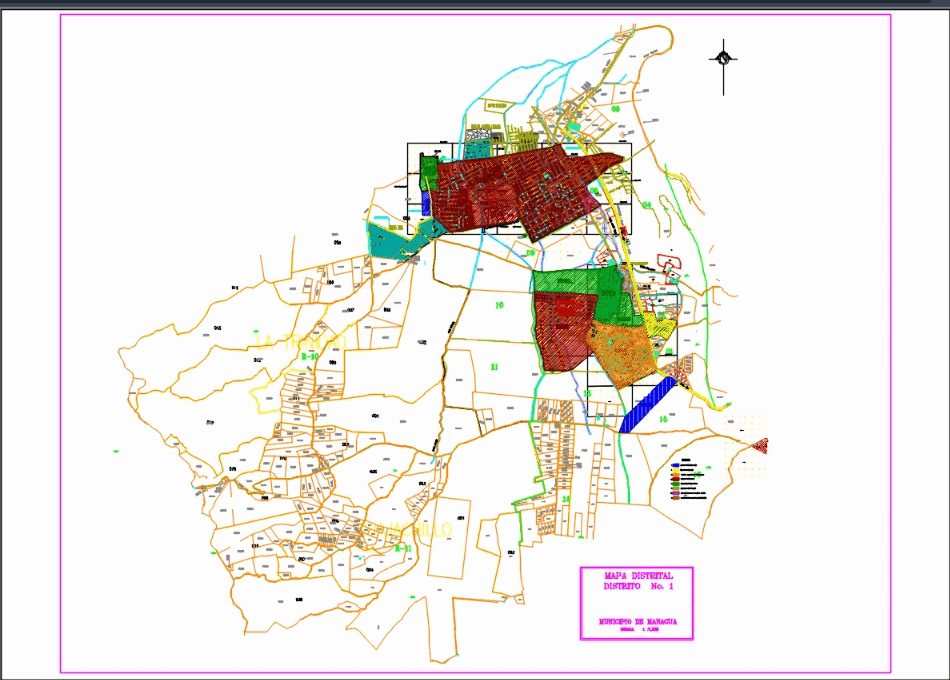Select the yellow legend symbol marker

coord(676,470)
